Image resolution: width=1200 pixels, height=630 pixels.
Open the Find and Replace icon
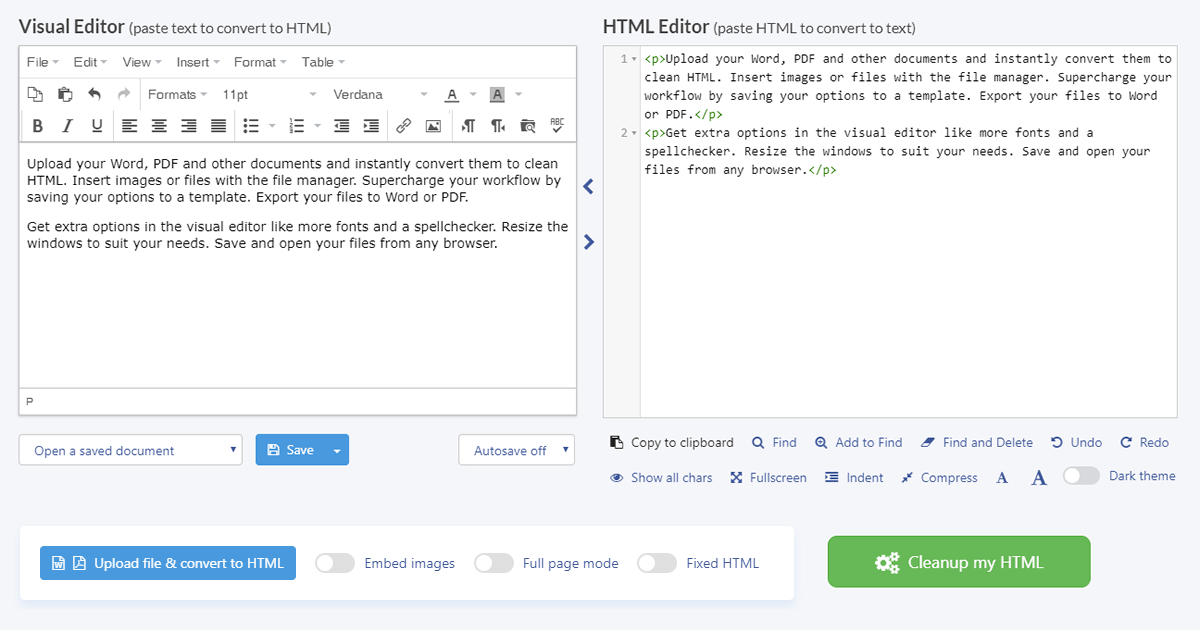coord(527,125)
